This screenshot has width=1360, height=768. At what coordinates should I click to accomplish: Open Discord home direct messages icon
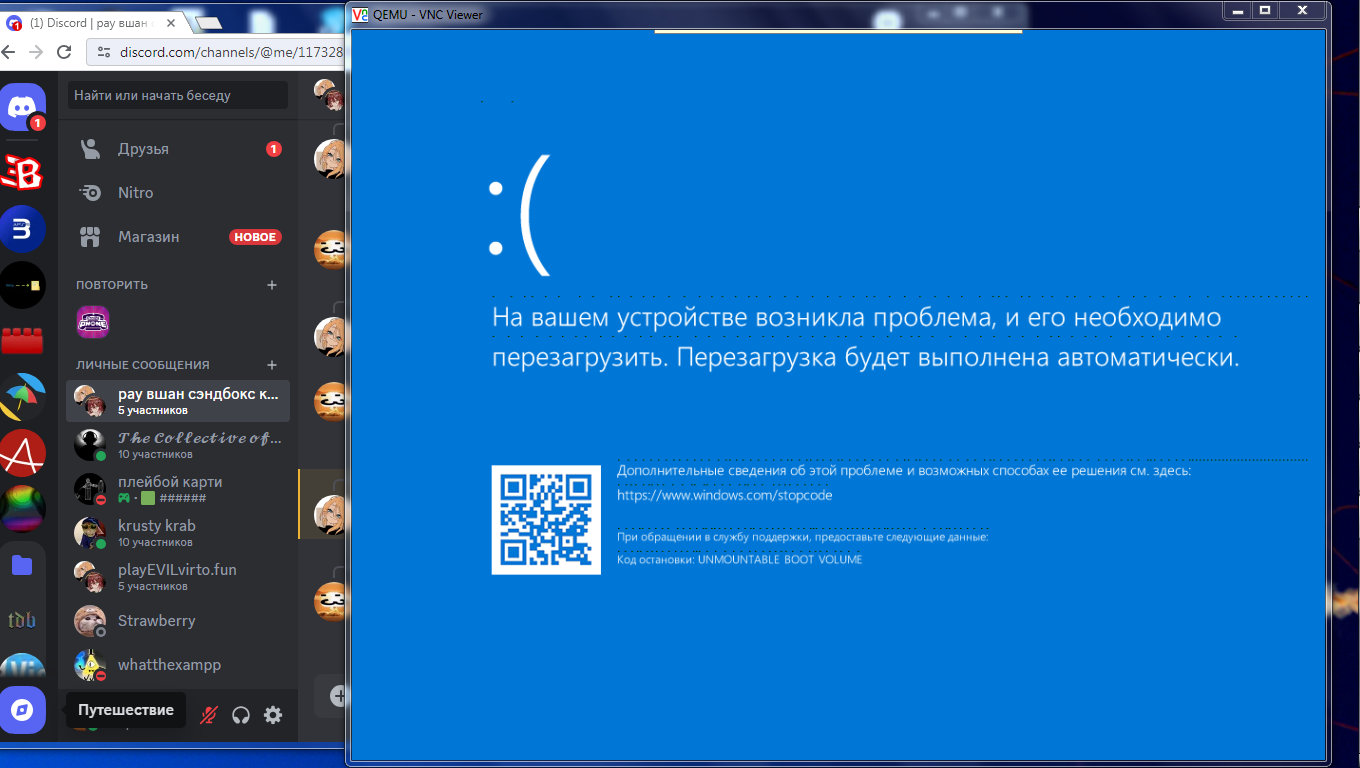click(x=22, y=107)
